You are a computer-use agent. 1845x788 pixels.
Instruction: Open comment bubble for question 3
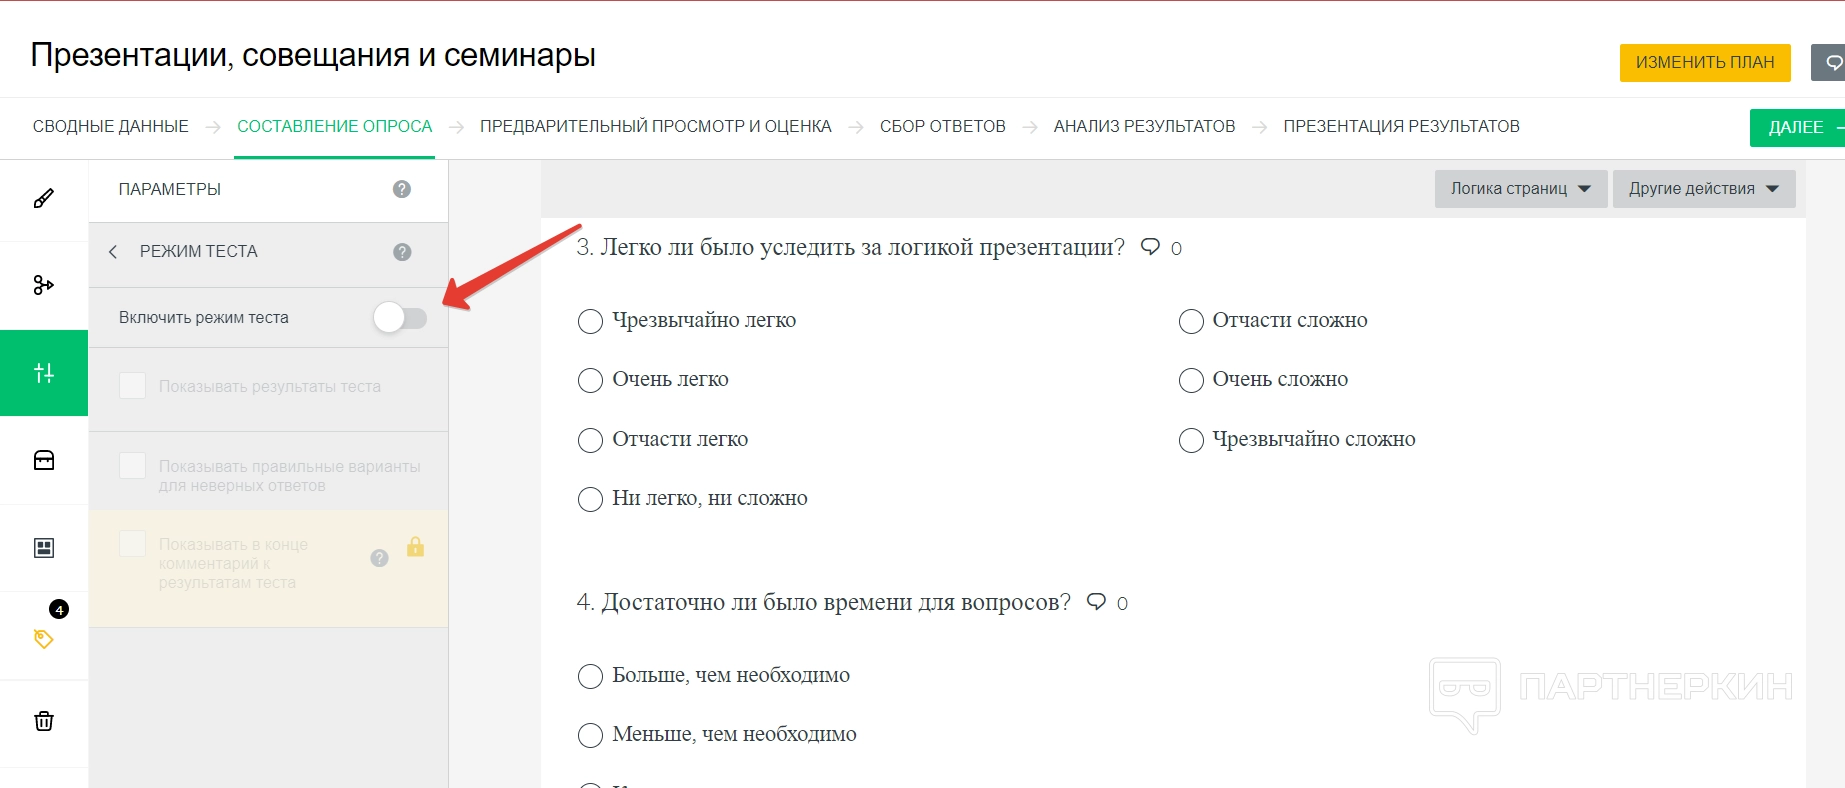(1151, 246)
